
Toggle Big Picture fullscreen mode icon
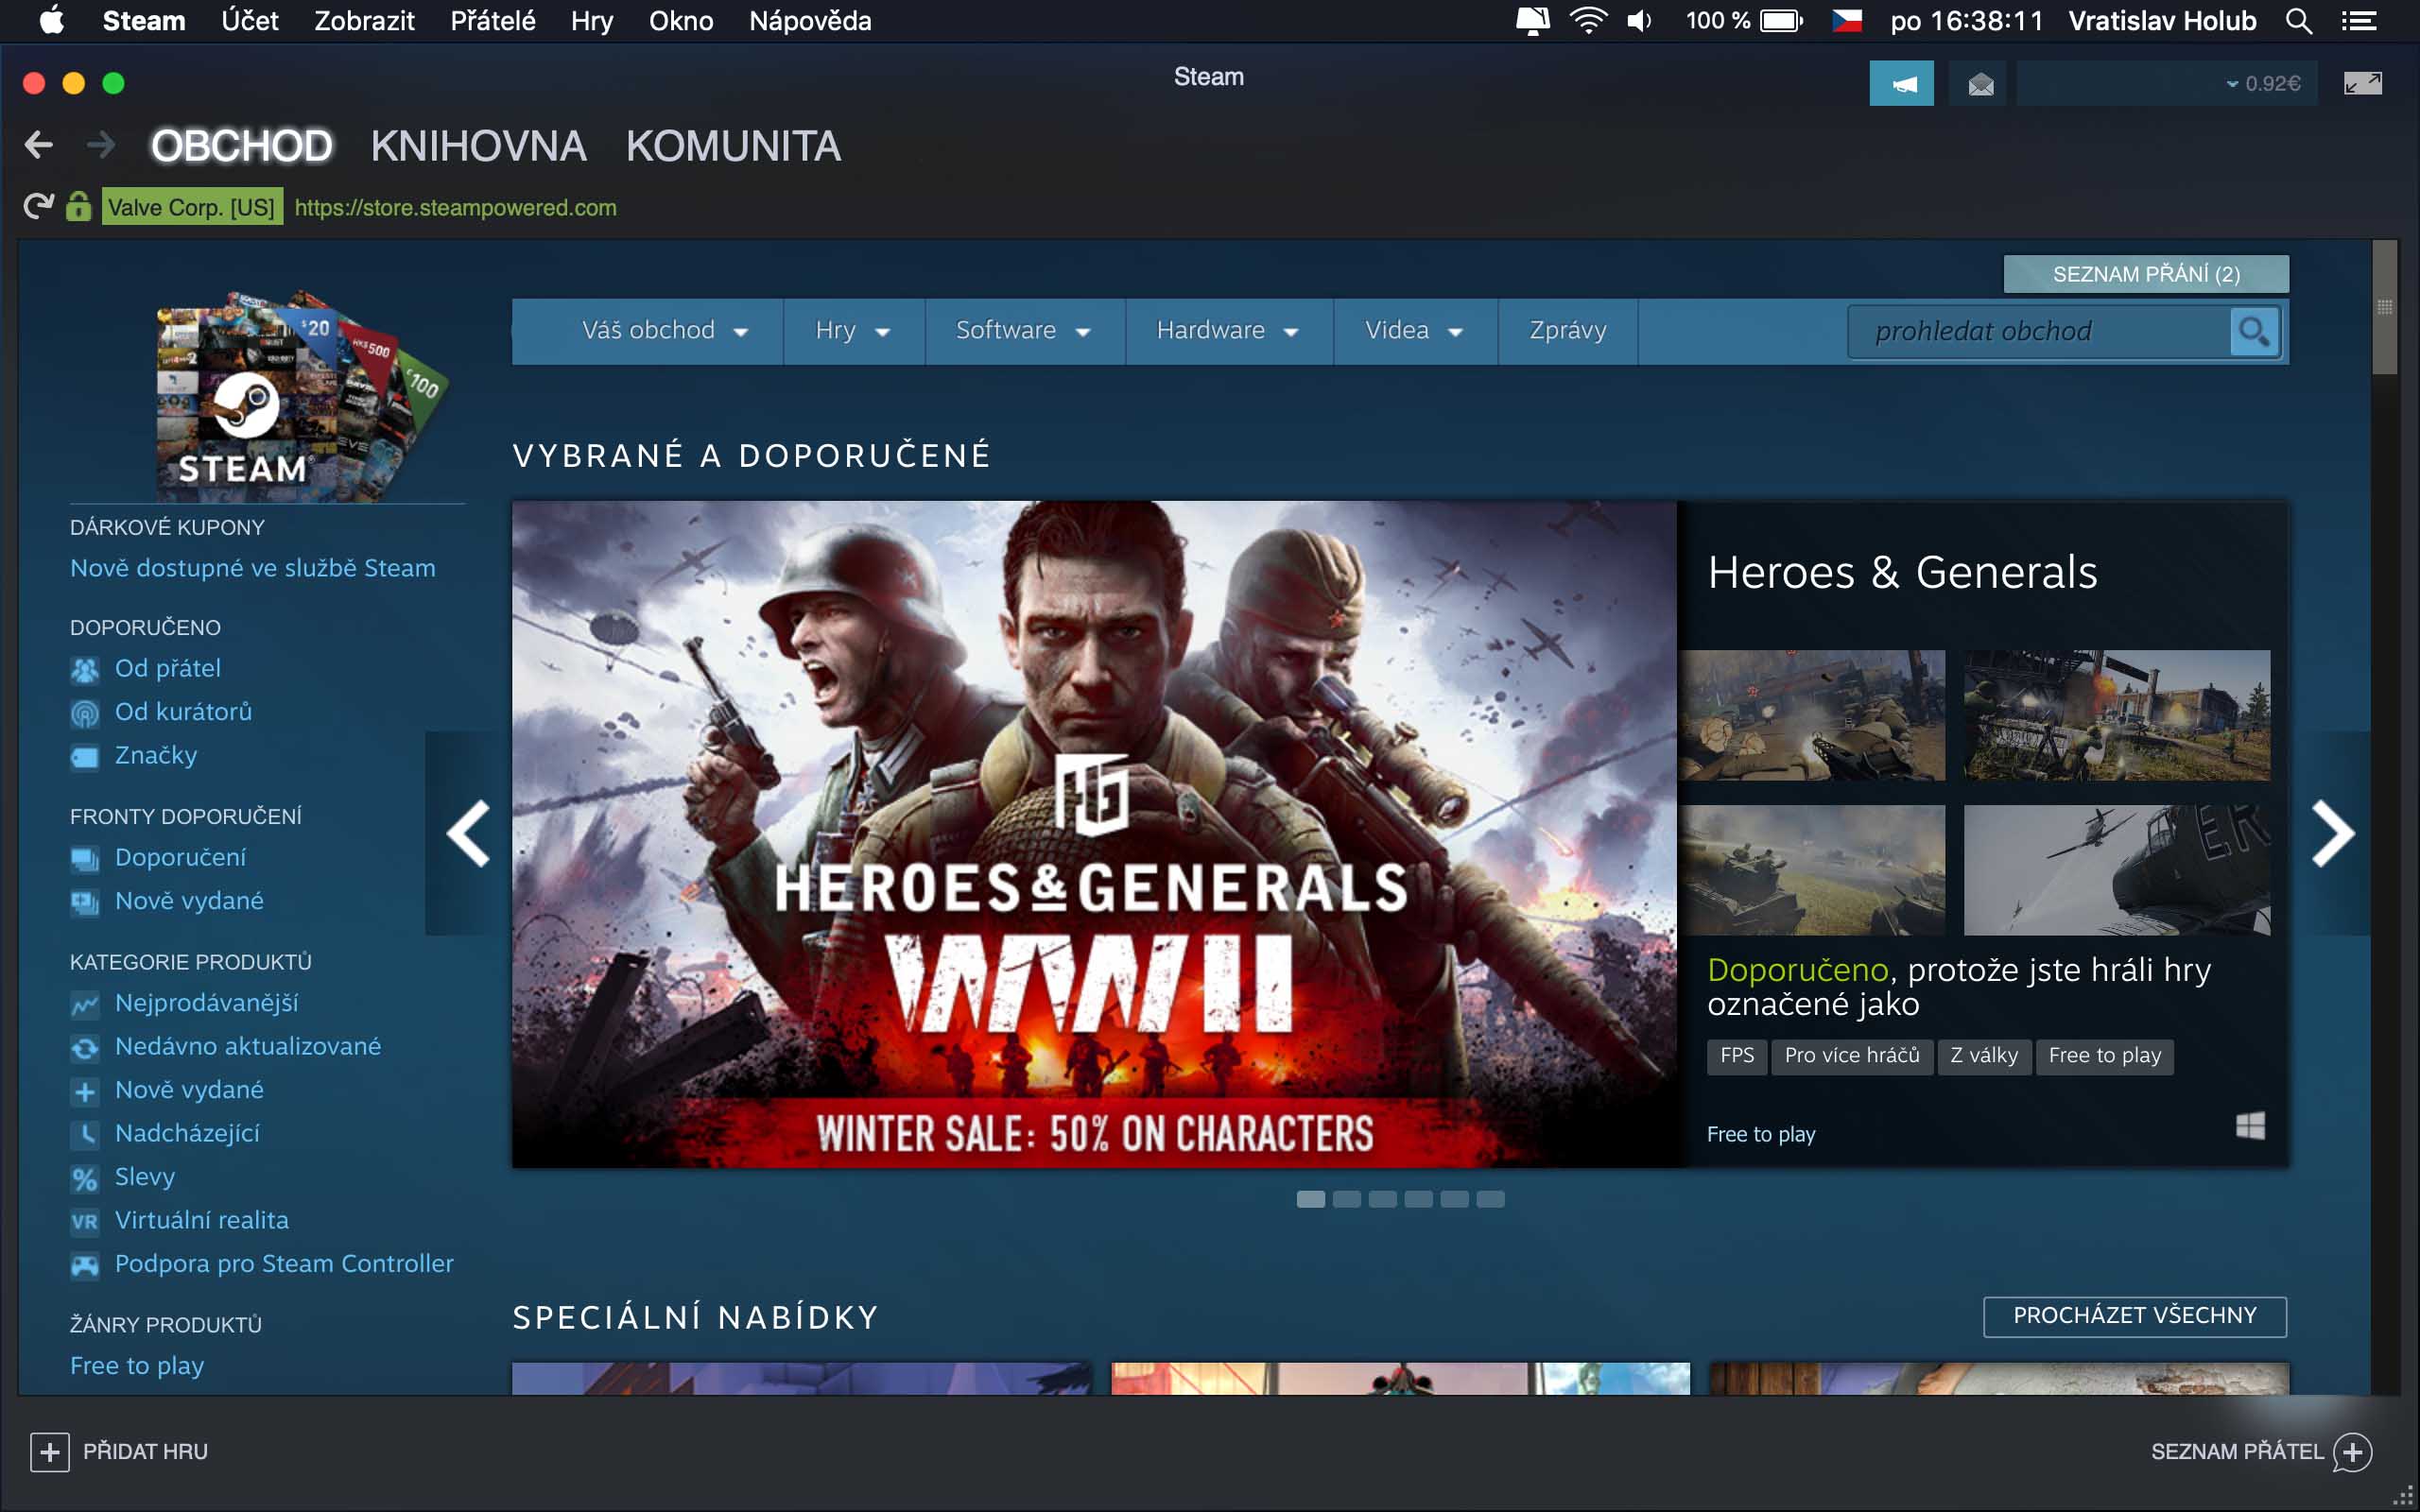pyautogui.click(x=2362, y=84)
